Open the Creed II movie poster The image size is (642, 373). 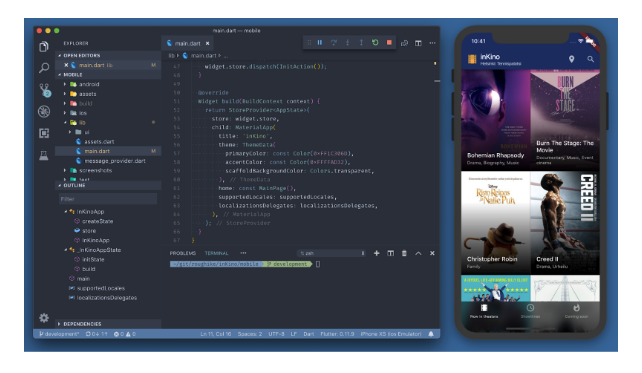coord(565,223)
